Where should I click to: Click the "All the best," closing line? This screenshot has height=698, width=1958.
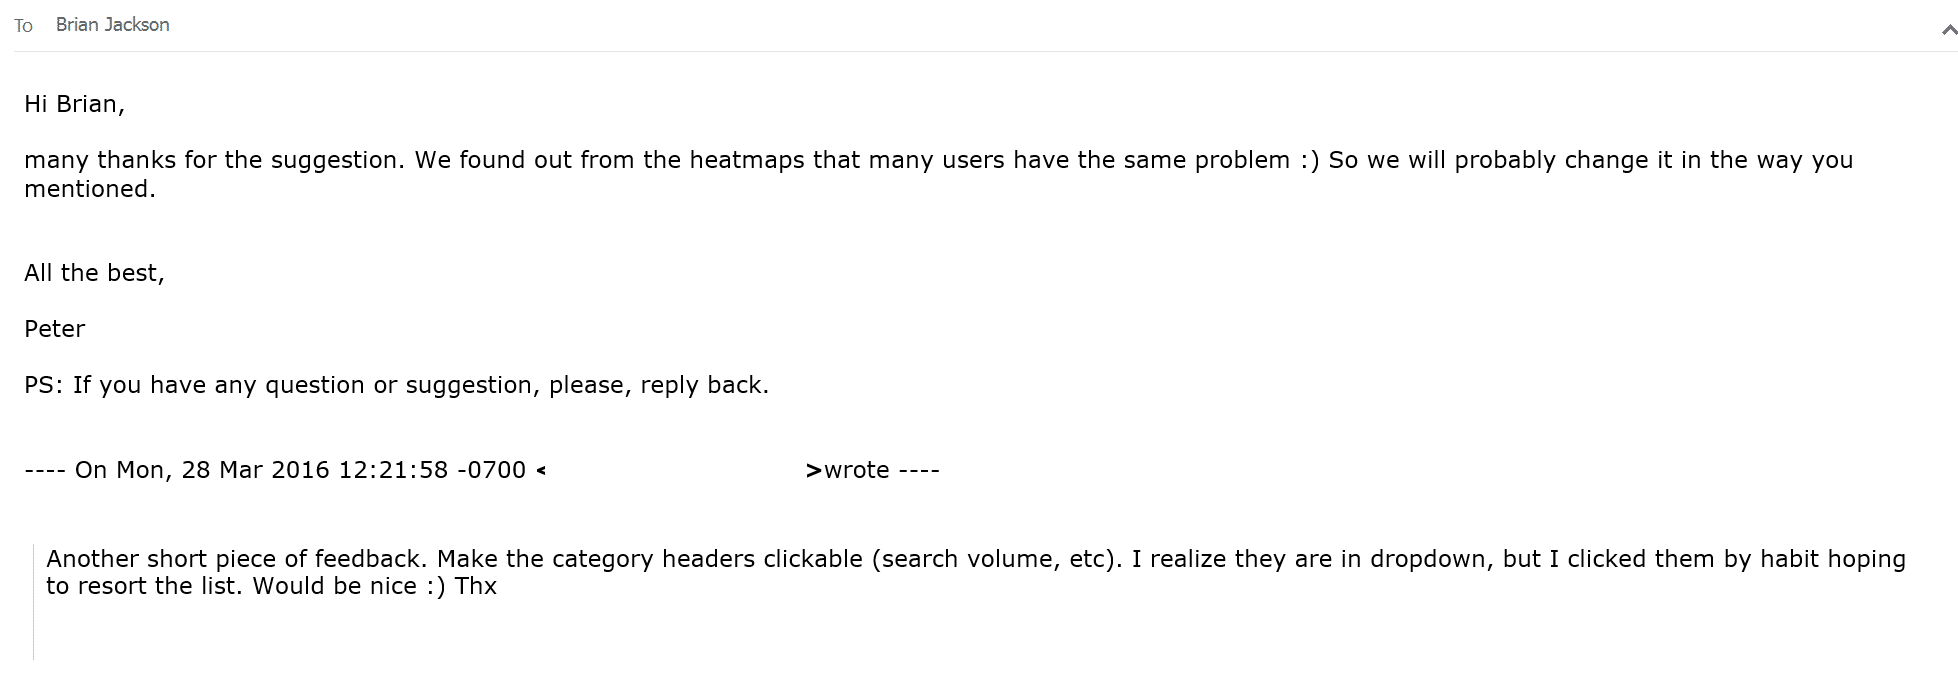pyautogui.click(x=94, y=273)
